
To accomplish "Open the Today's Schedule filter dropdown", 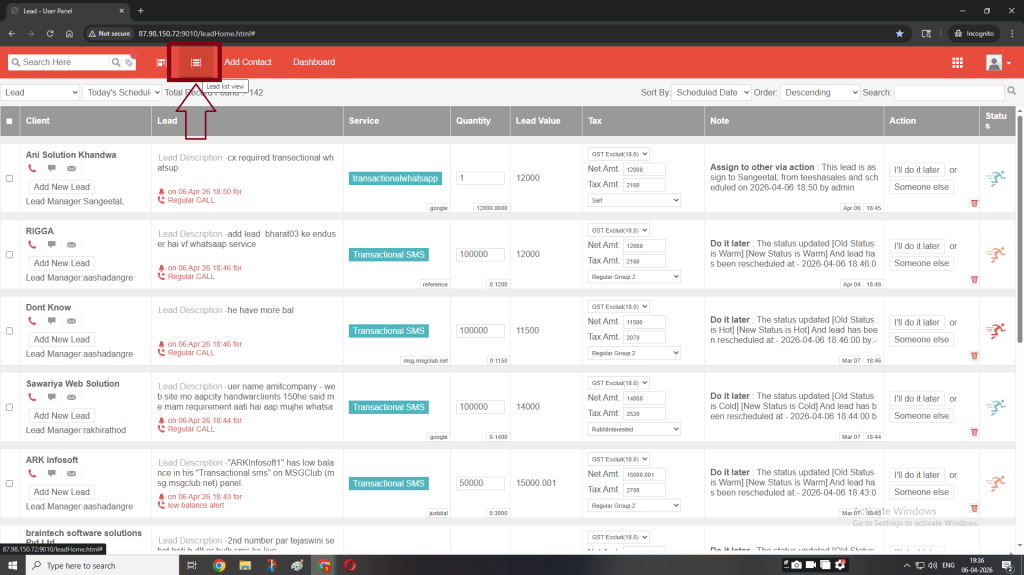I will pos(122,92).
